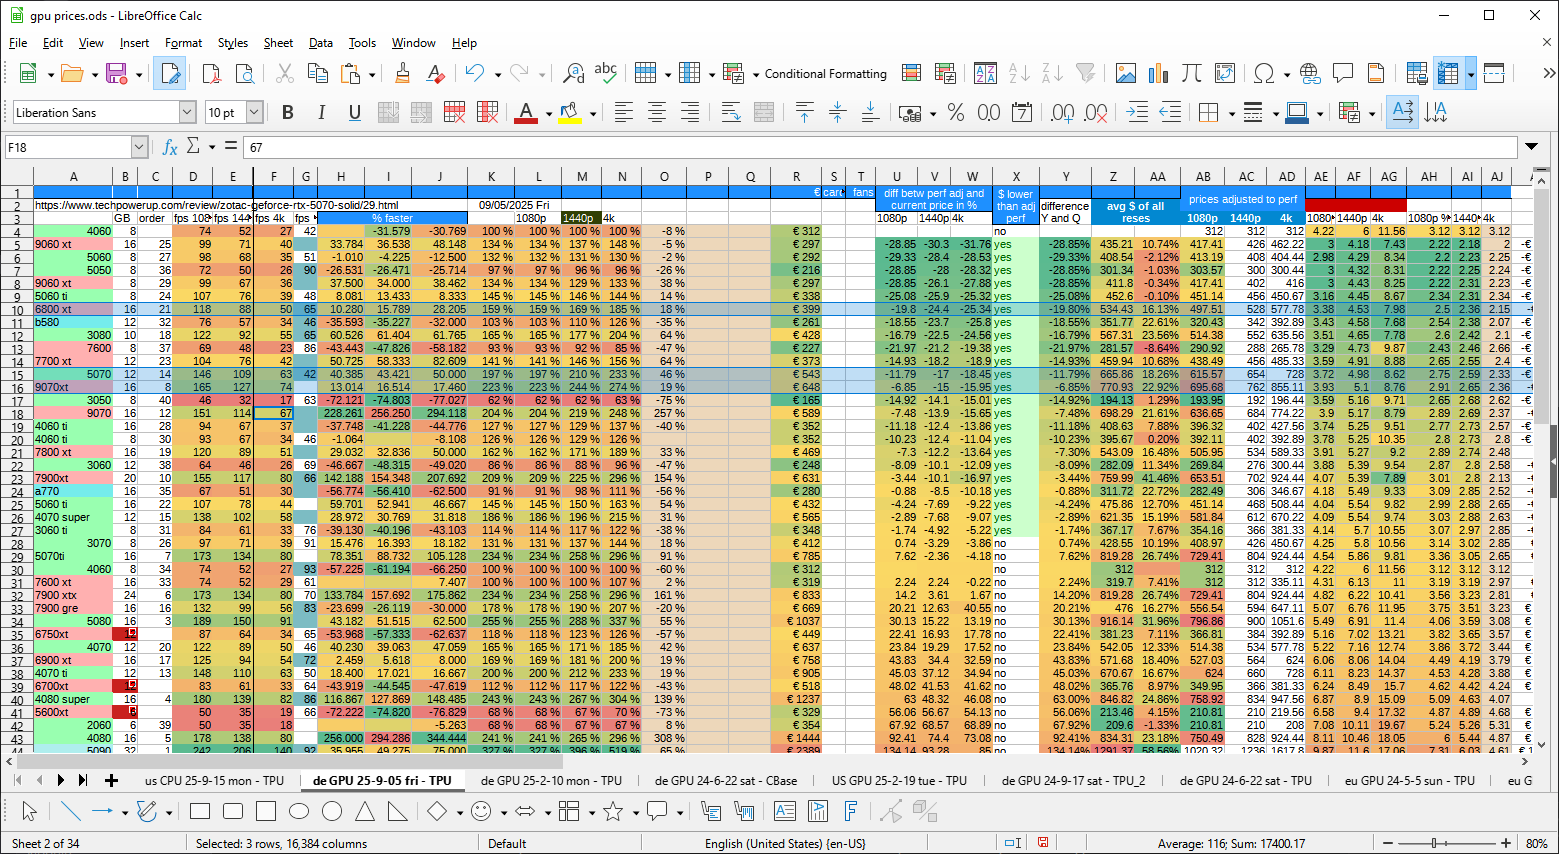Screen dimensions: 1559x854
Task: Switch to 'de GPU 25-2-10 mon - TPU' sheet tab
Action: (x=551, y=780)
